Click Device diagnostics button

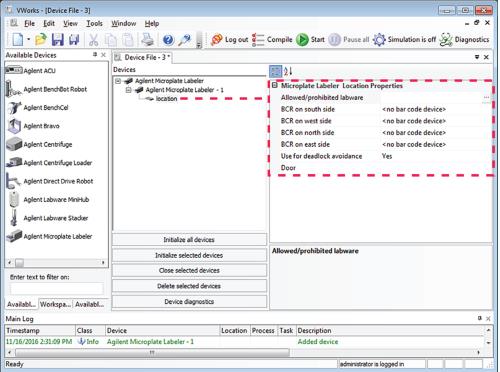[189, 302]
